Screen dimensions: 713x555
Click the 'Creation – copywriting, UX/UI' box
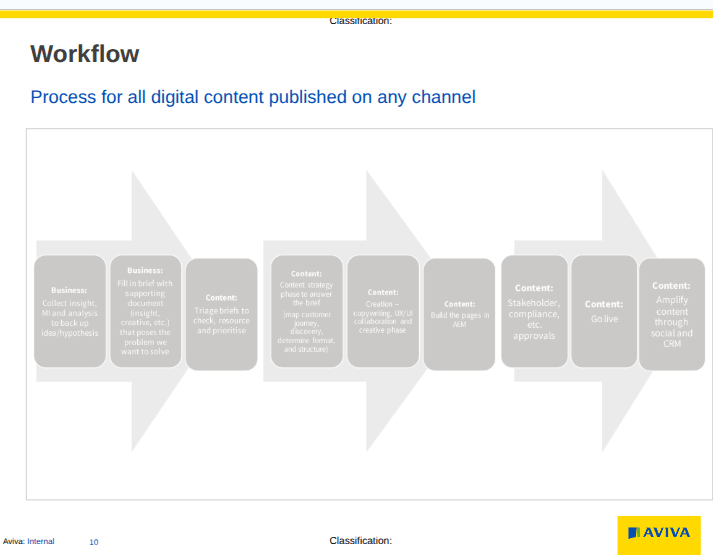click(383, 311)
